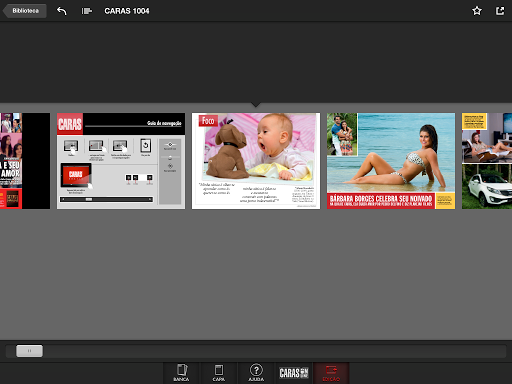Click the page scrubber track
512x384 pixels.
point(256,351)
